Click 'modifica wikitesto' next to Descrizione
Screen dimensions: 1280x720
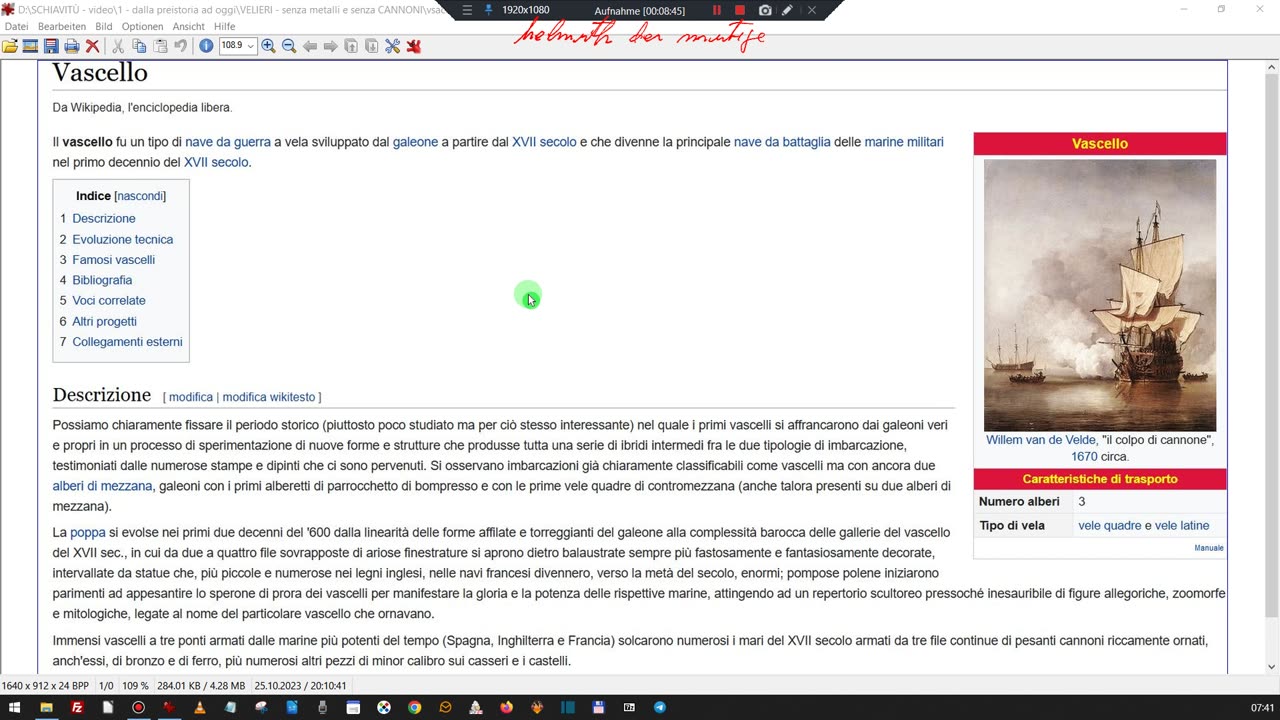pyautogui.click(x=269, y=397)
